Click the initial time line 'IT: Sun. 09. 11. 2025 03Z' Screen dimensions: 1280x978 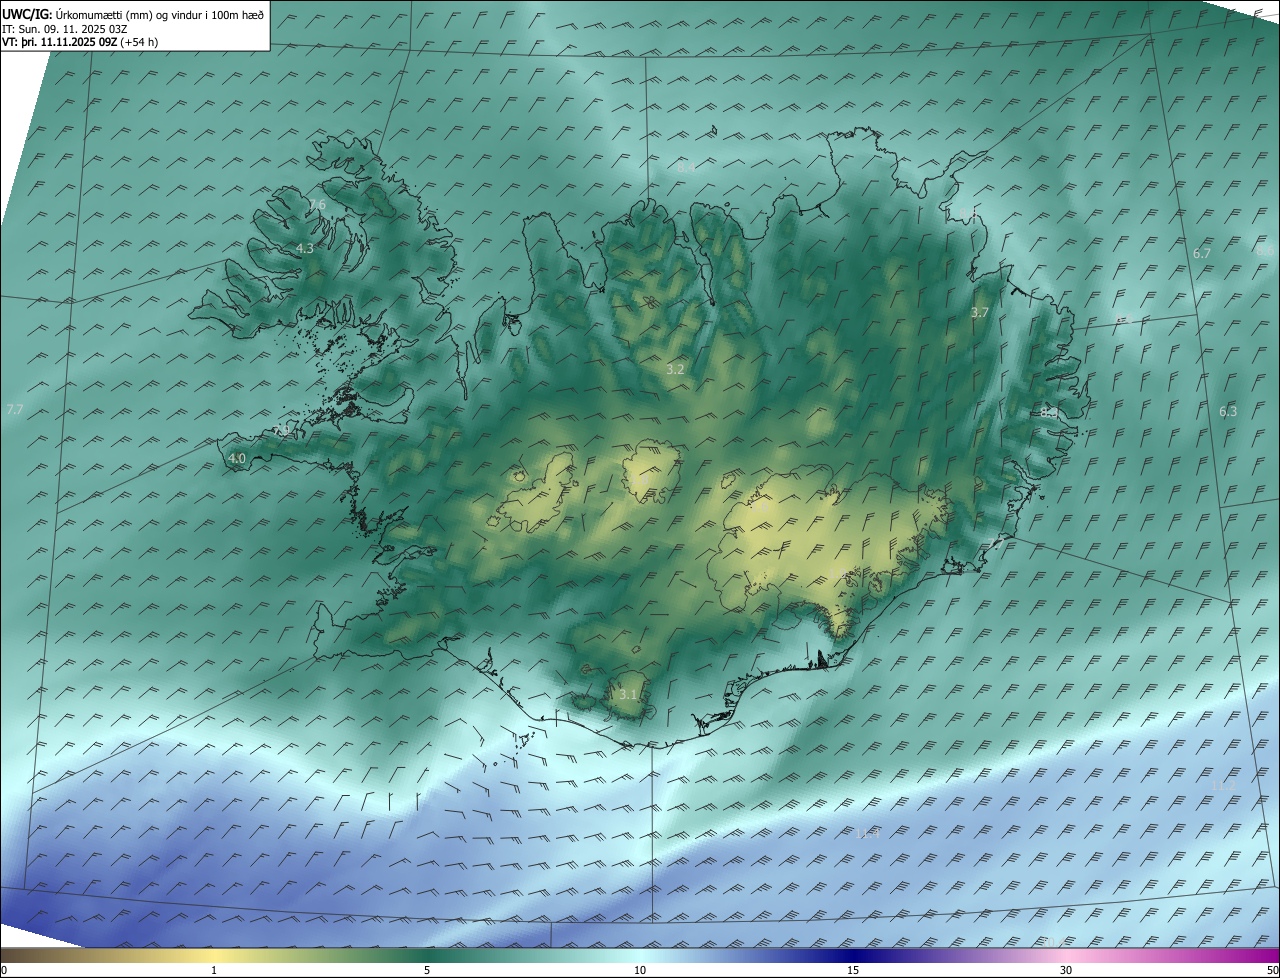click(65, 28)
